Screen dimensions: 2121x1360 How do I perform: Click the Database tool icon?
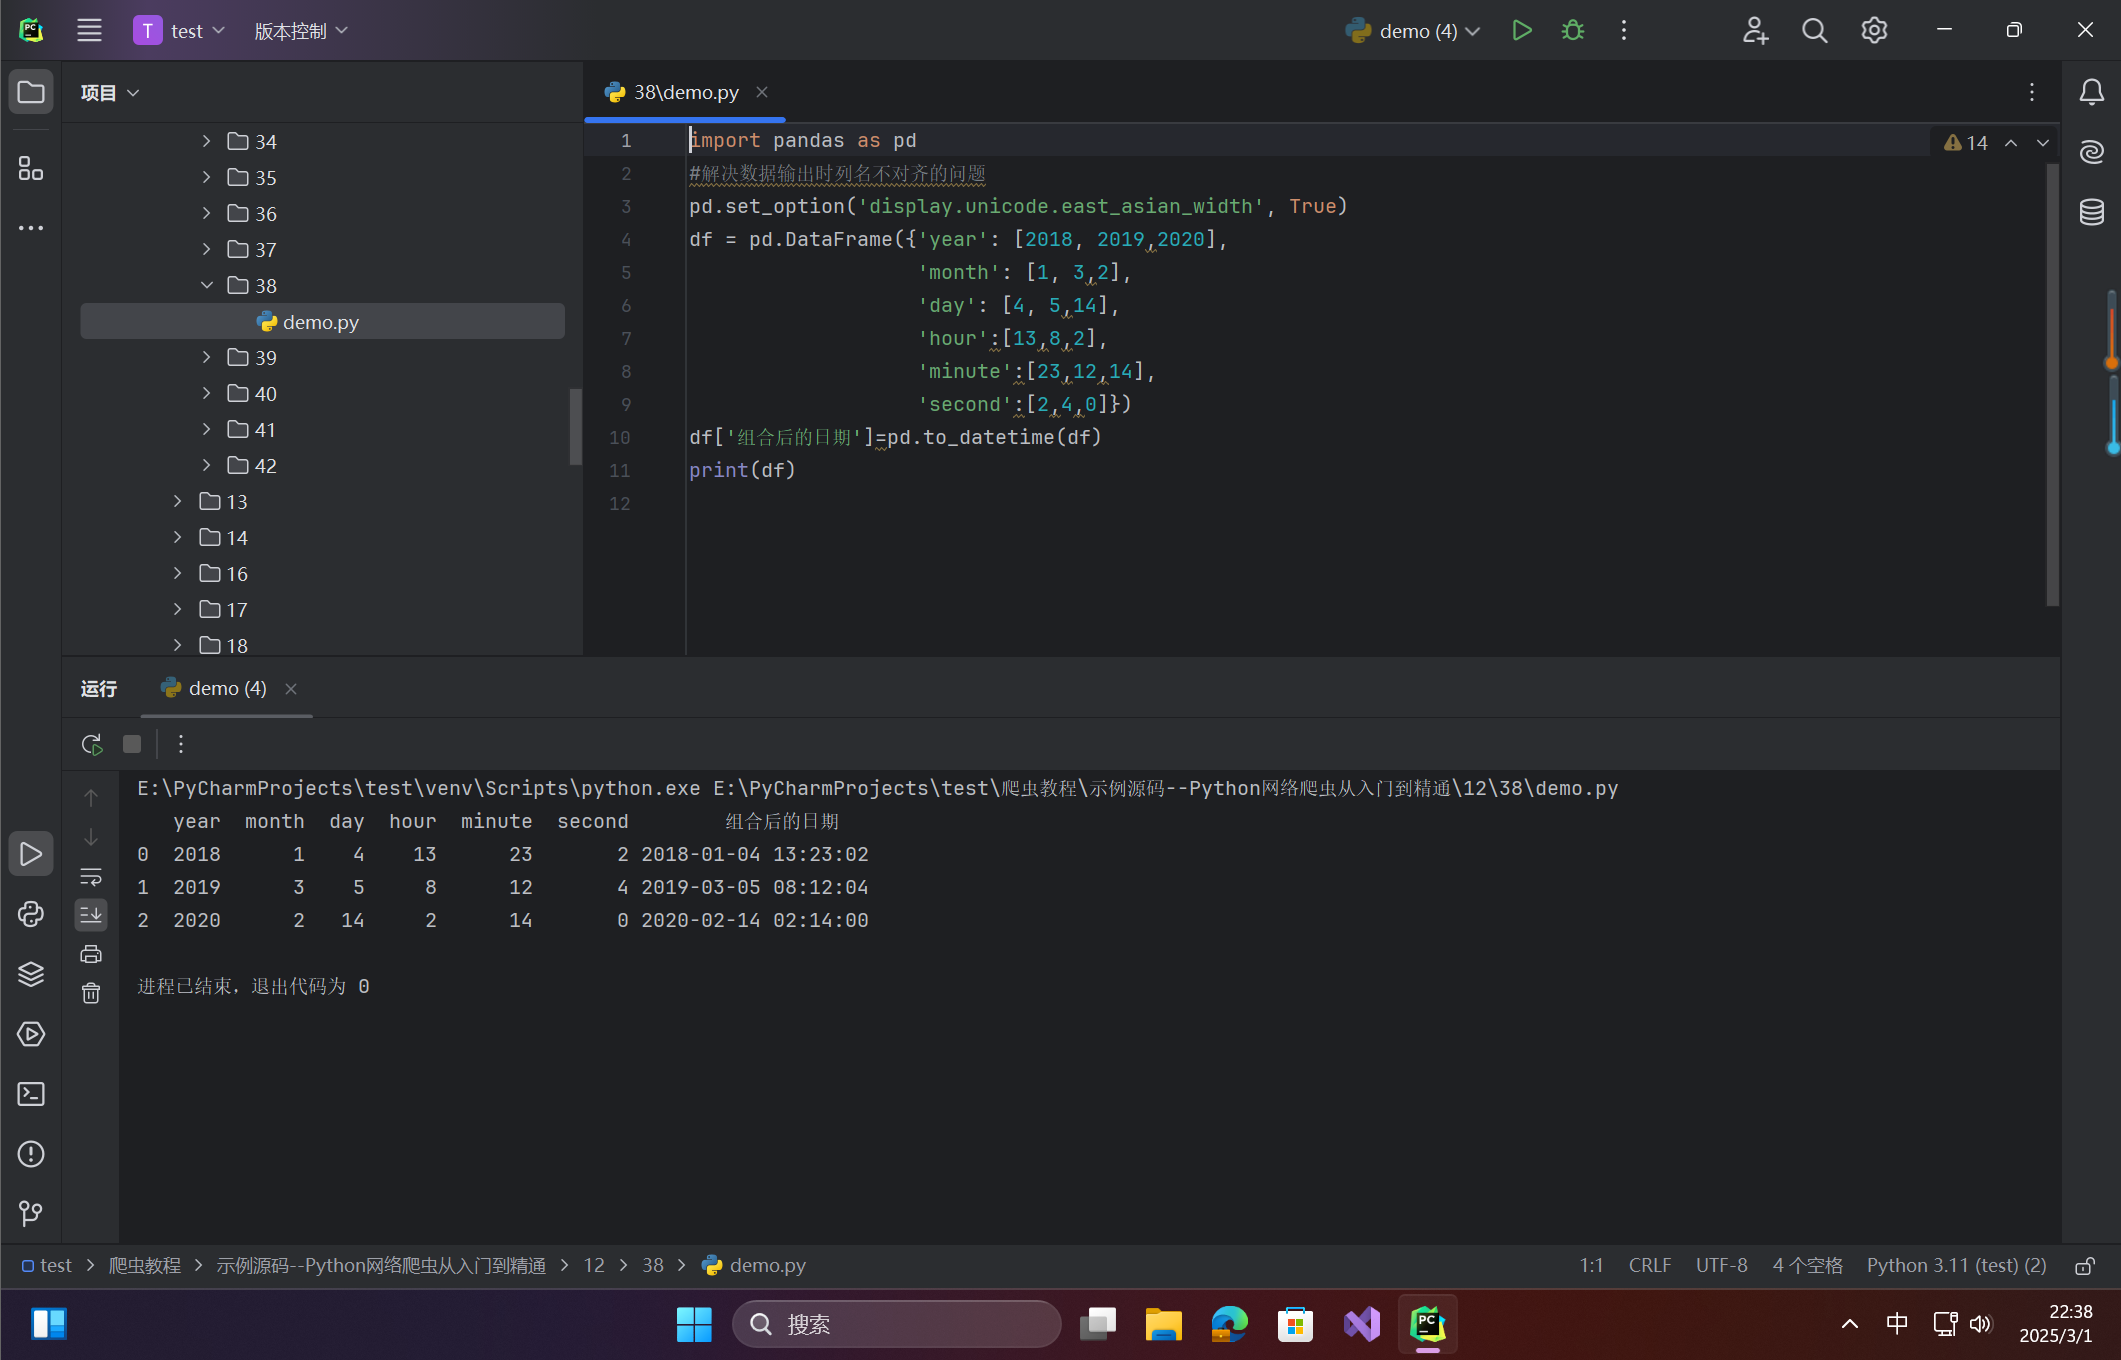[x=2091, y=212]
